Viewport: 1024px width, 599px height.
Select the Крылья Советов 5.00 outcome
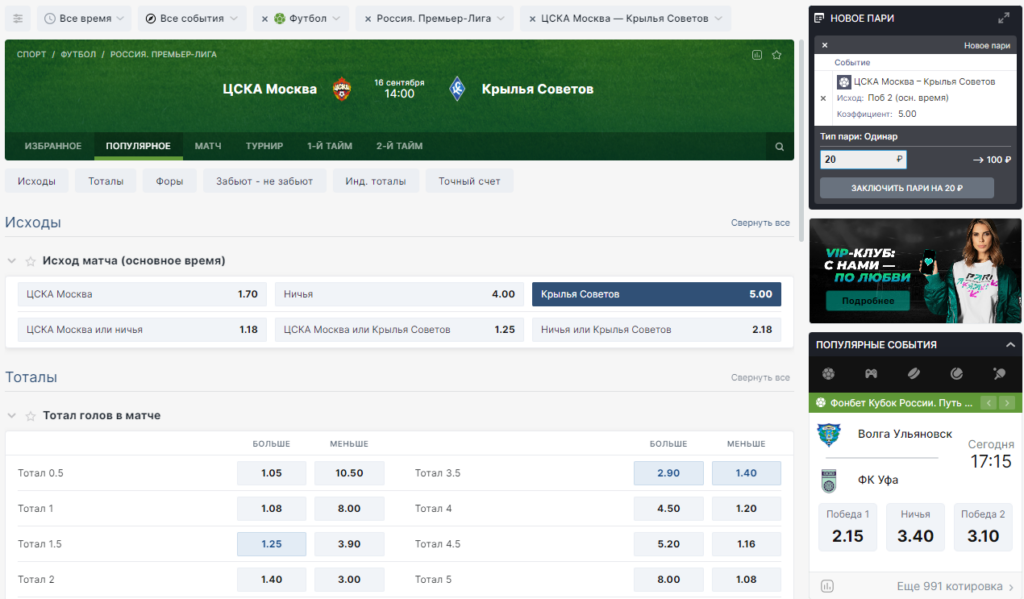coord(656,294)
